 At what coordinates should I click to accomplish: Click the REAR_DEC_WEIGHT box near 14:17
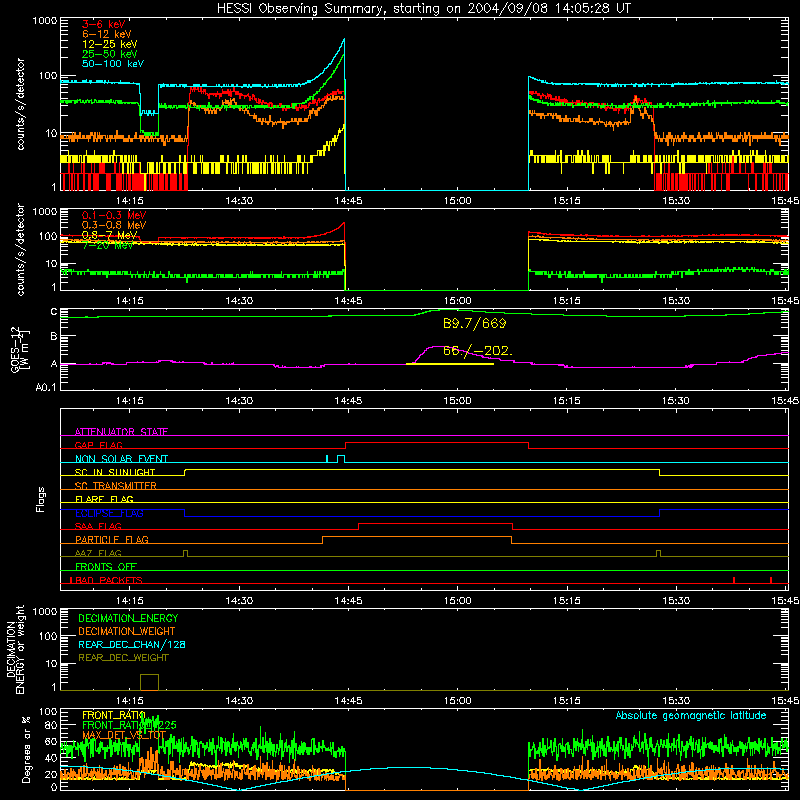[149, 682]
